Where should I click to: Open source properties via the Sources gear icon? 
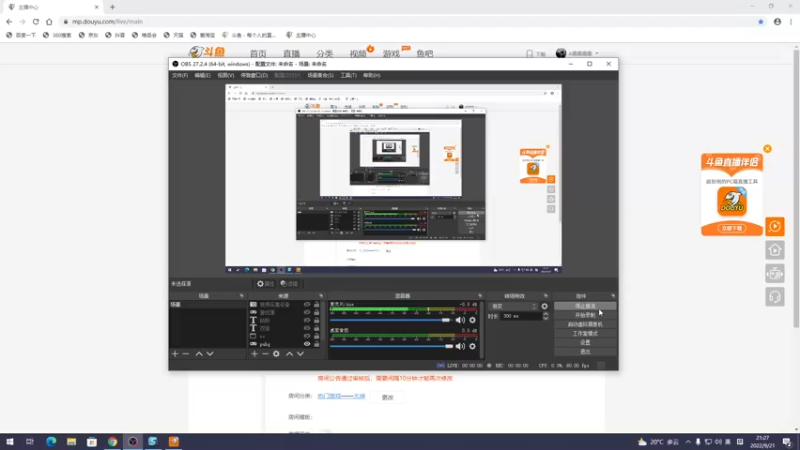point(276,354)
